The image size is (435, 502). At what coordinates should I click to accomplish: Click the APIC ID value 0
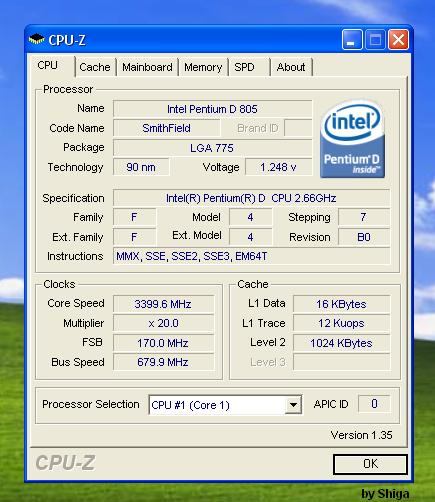[374, 404]
